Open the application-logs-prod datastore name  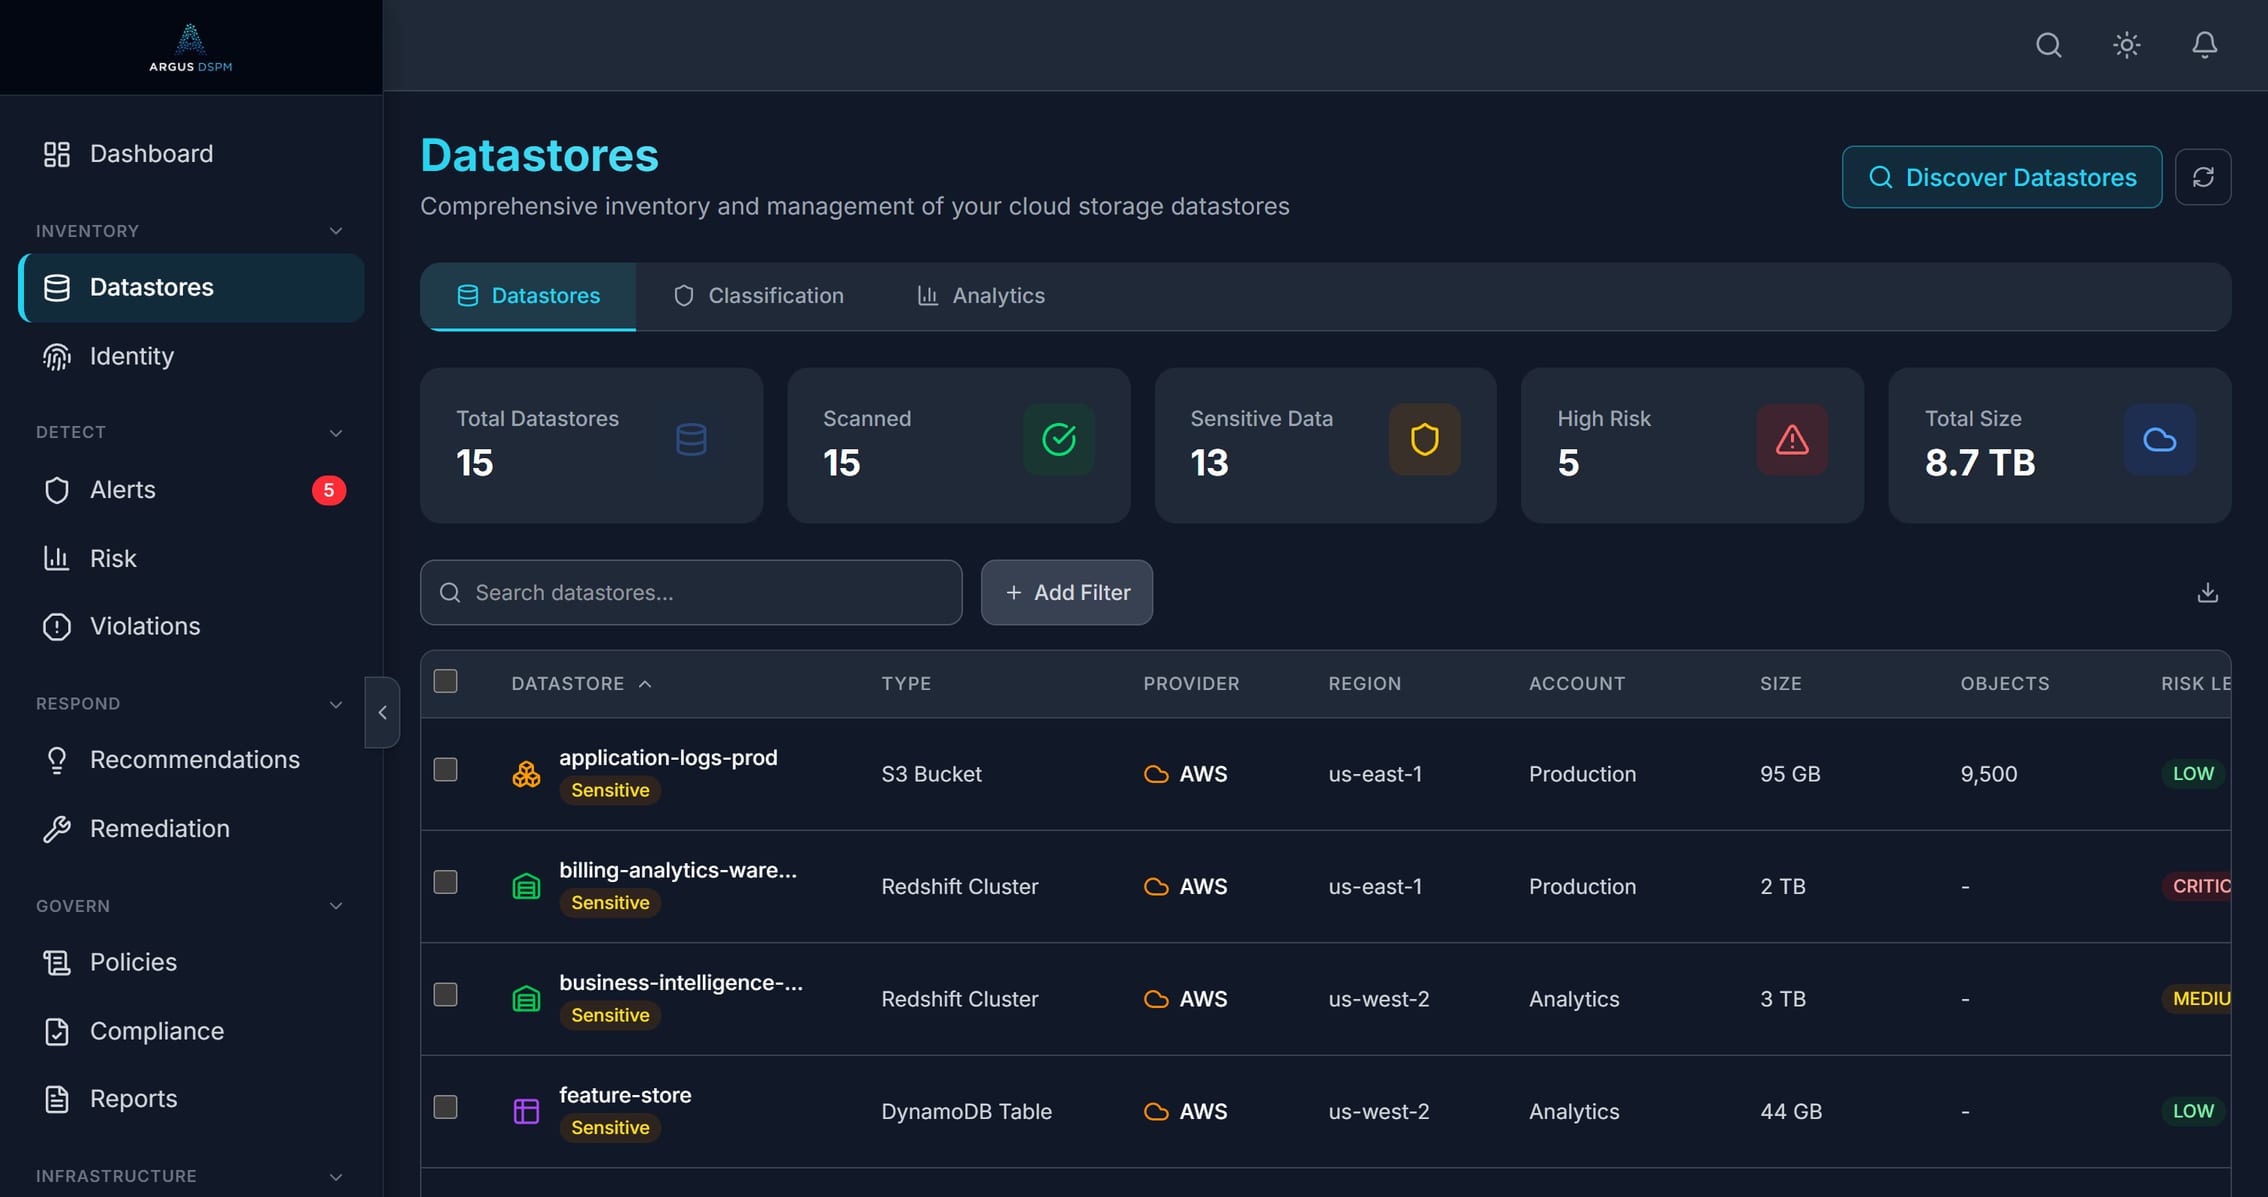click(668, 758)
